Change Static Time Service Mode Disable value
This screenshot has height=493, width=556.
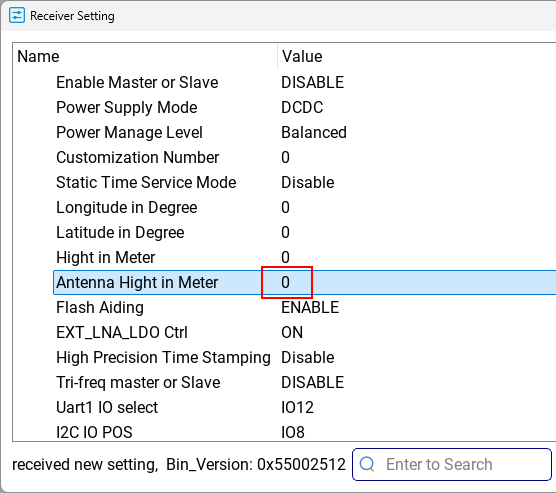click(307, 182)
